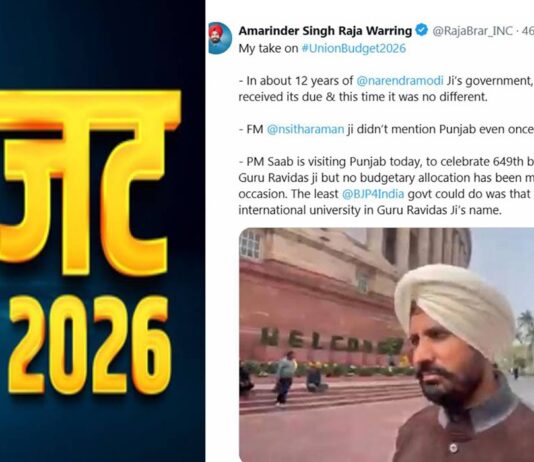Click the golden Hindi budget headline graphic
534x462 pixels.
point(89,182)
